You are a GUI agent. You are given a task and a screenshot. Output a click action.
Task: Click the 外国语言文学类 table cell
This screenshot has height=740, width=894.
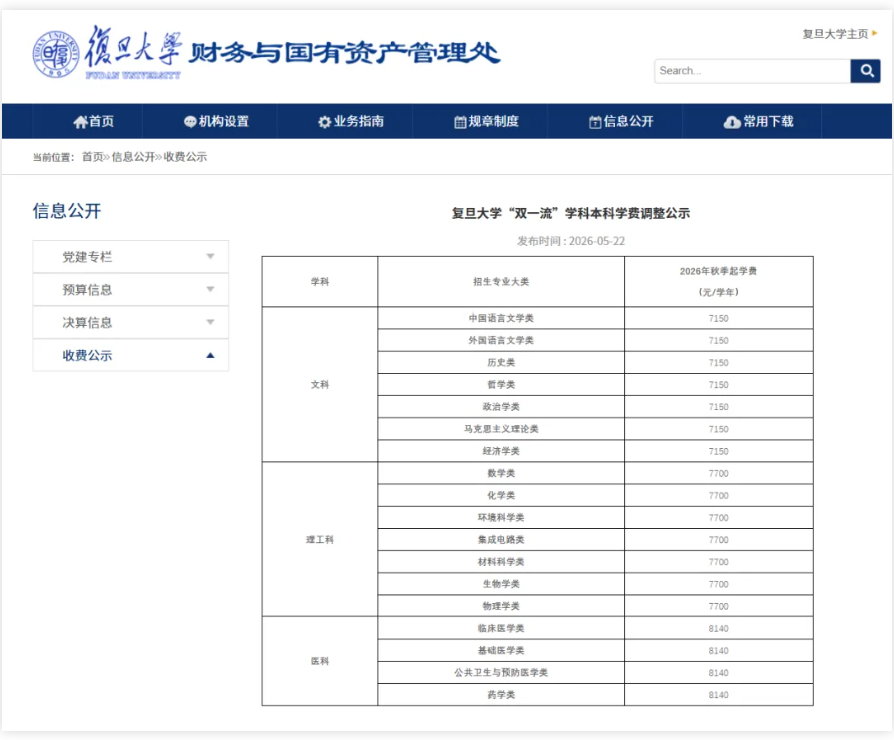[x=501, y=340]
